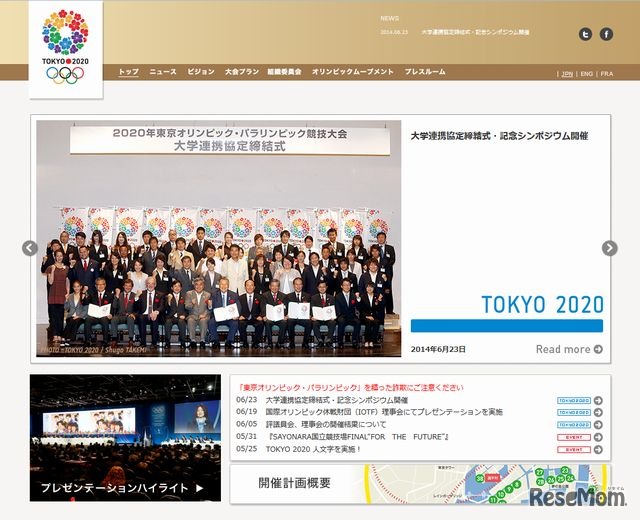
Task: Click TOKYO2020 tag on 06/23 row
Action: coord(574,400)
